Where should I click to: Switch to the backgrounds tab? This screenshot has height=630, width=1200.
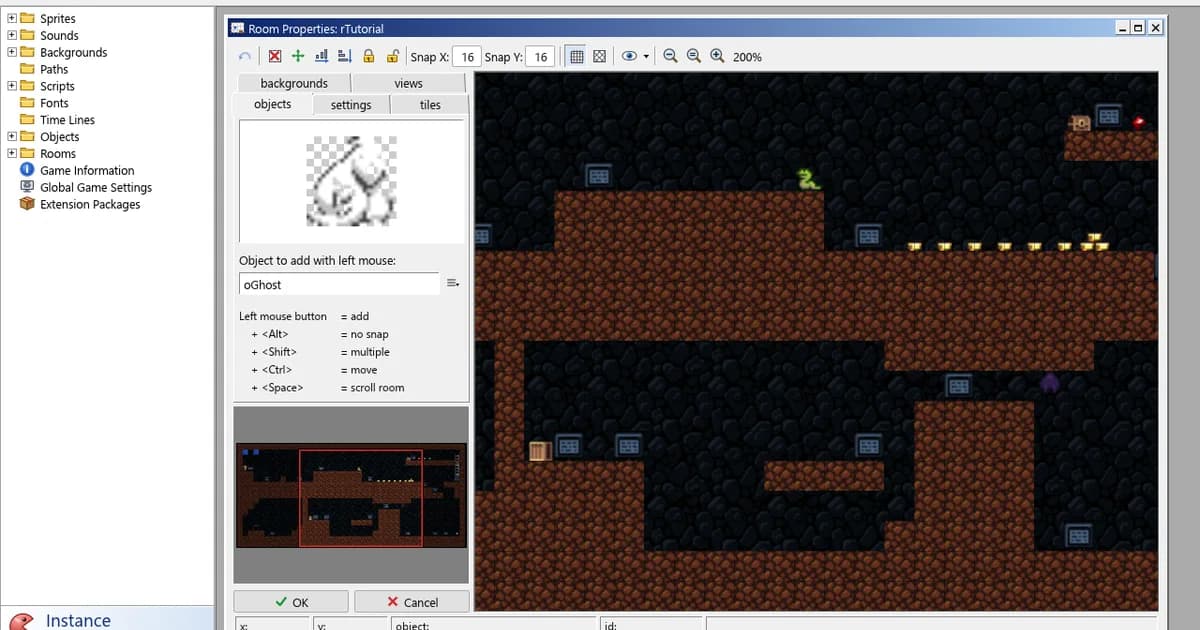tap(294, 83)
